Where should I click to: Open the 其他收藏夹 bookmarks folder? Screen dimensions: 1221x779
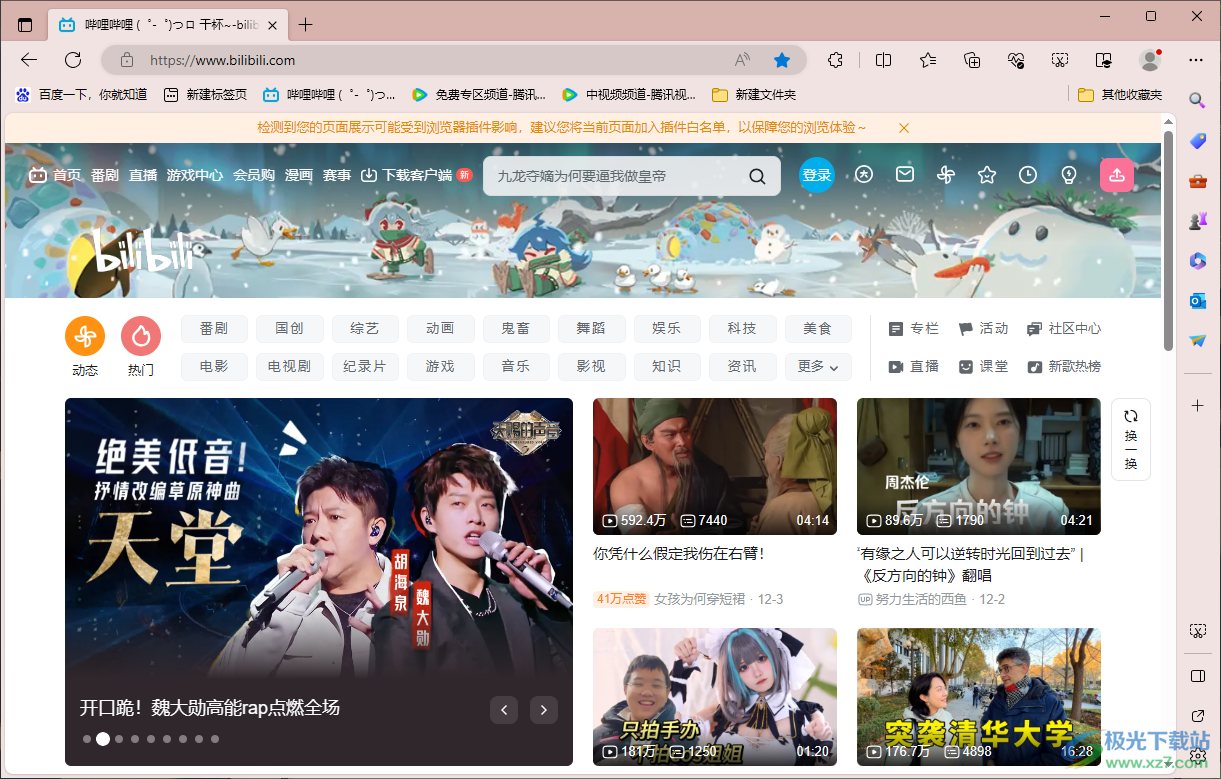click(1120, 95)
